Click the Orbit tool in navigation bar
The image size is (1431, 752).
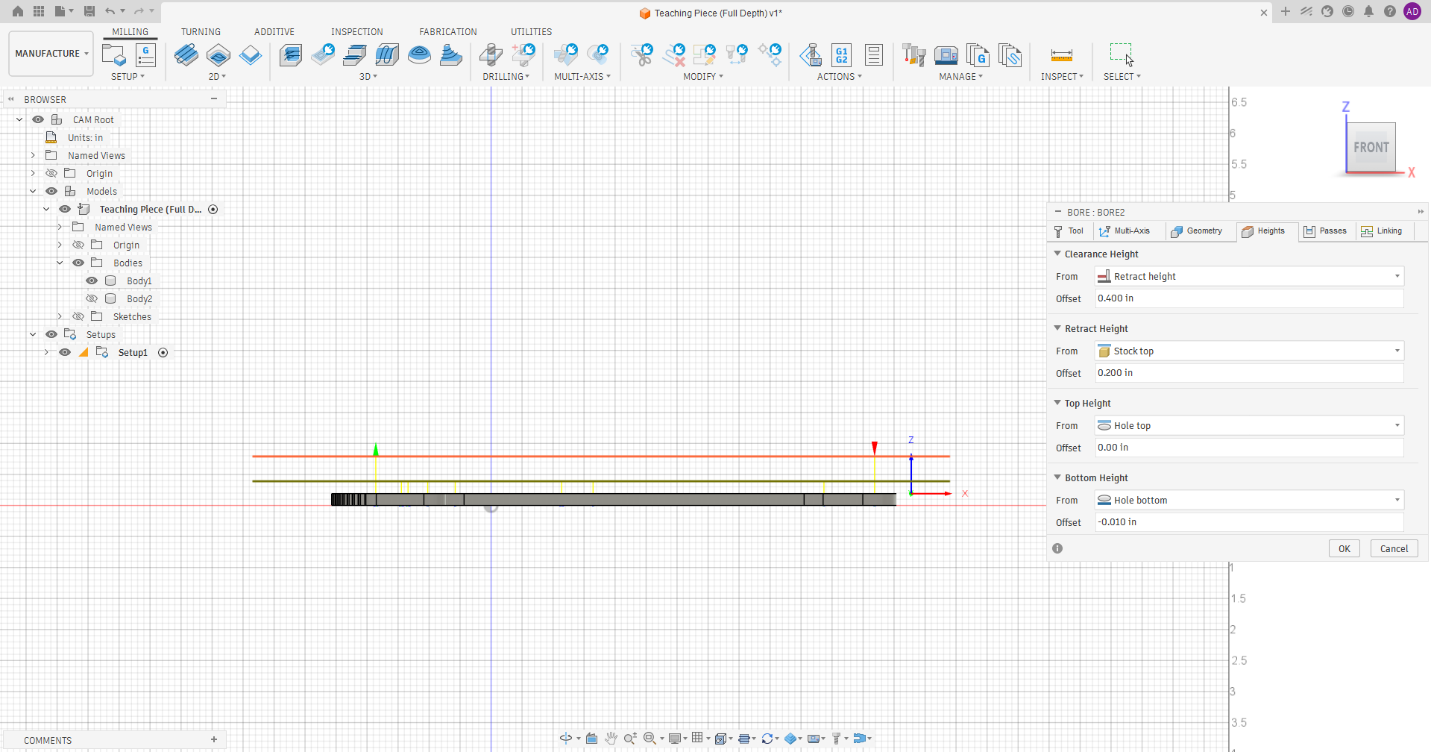tap(567, 738)
